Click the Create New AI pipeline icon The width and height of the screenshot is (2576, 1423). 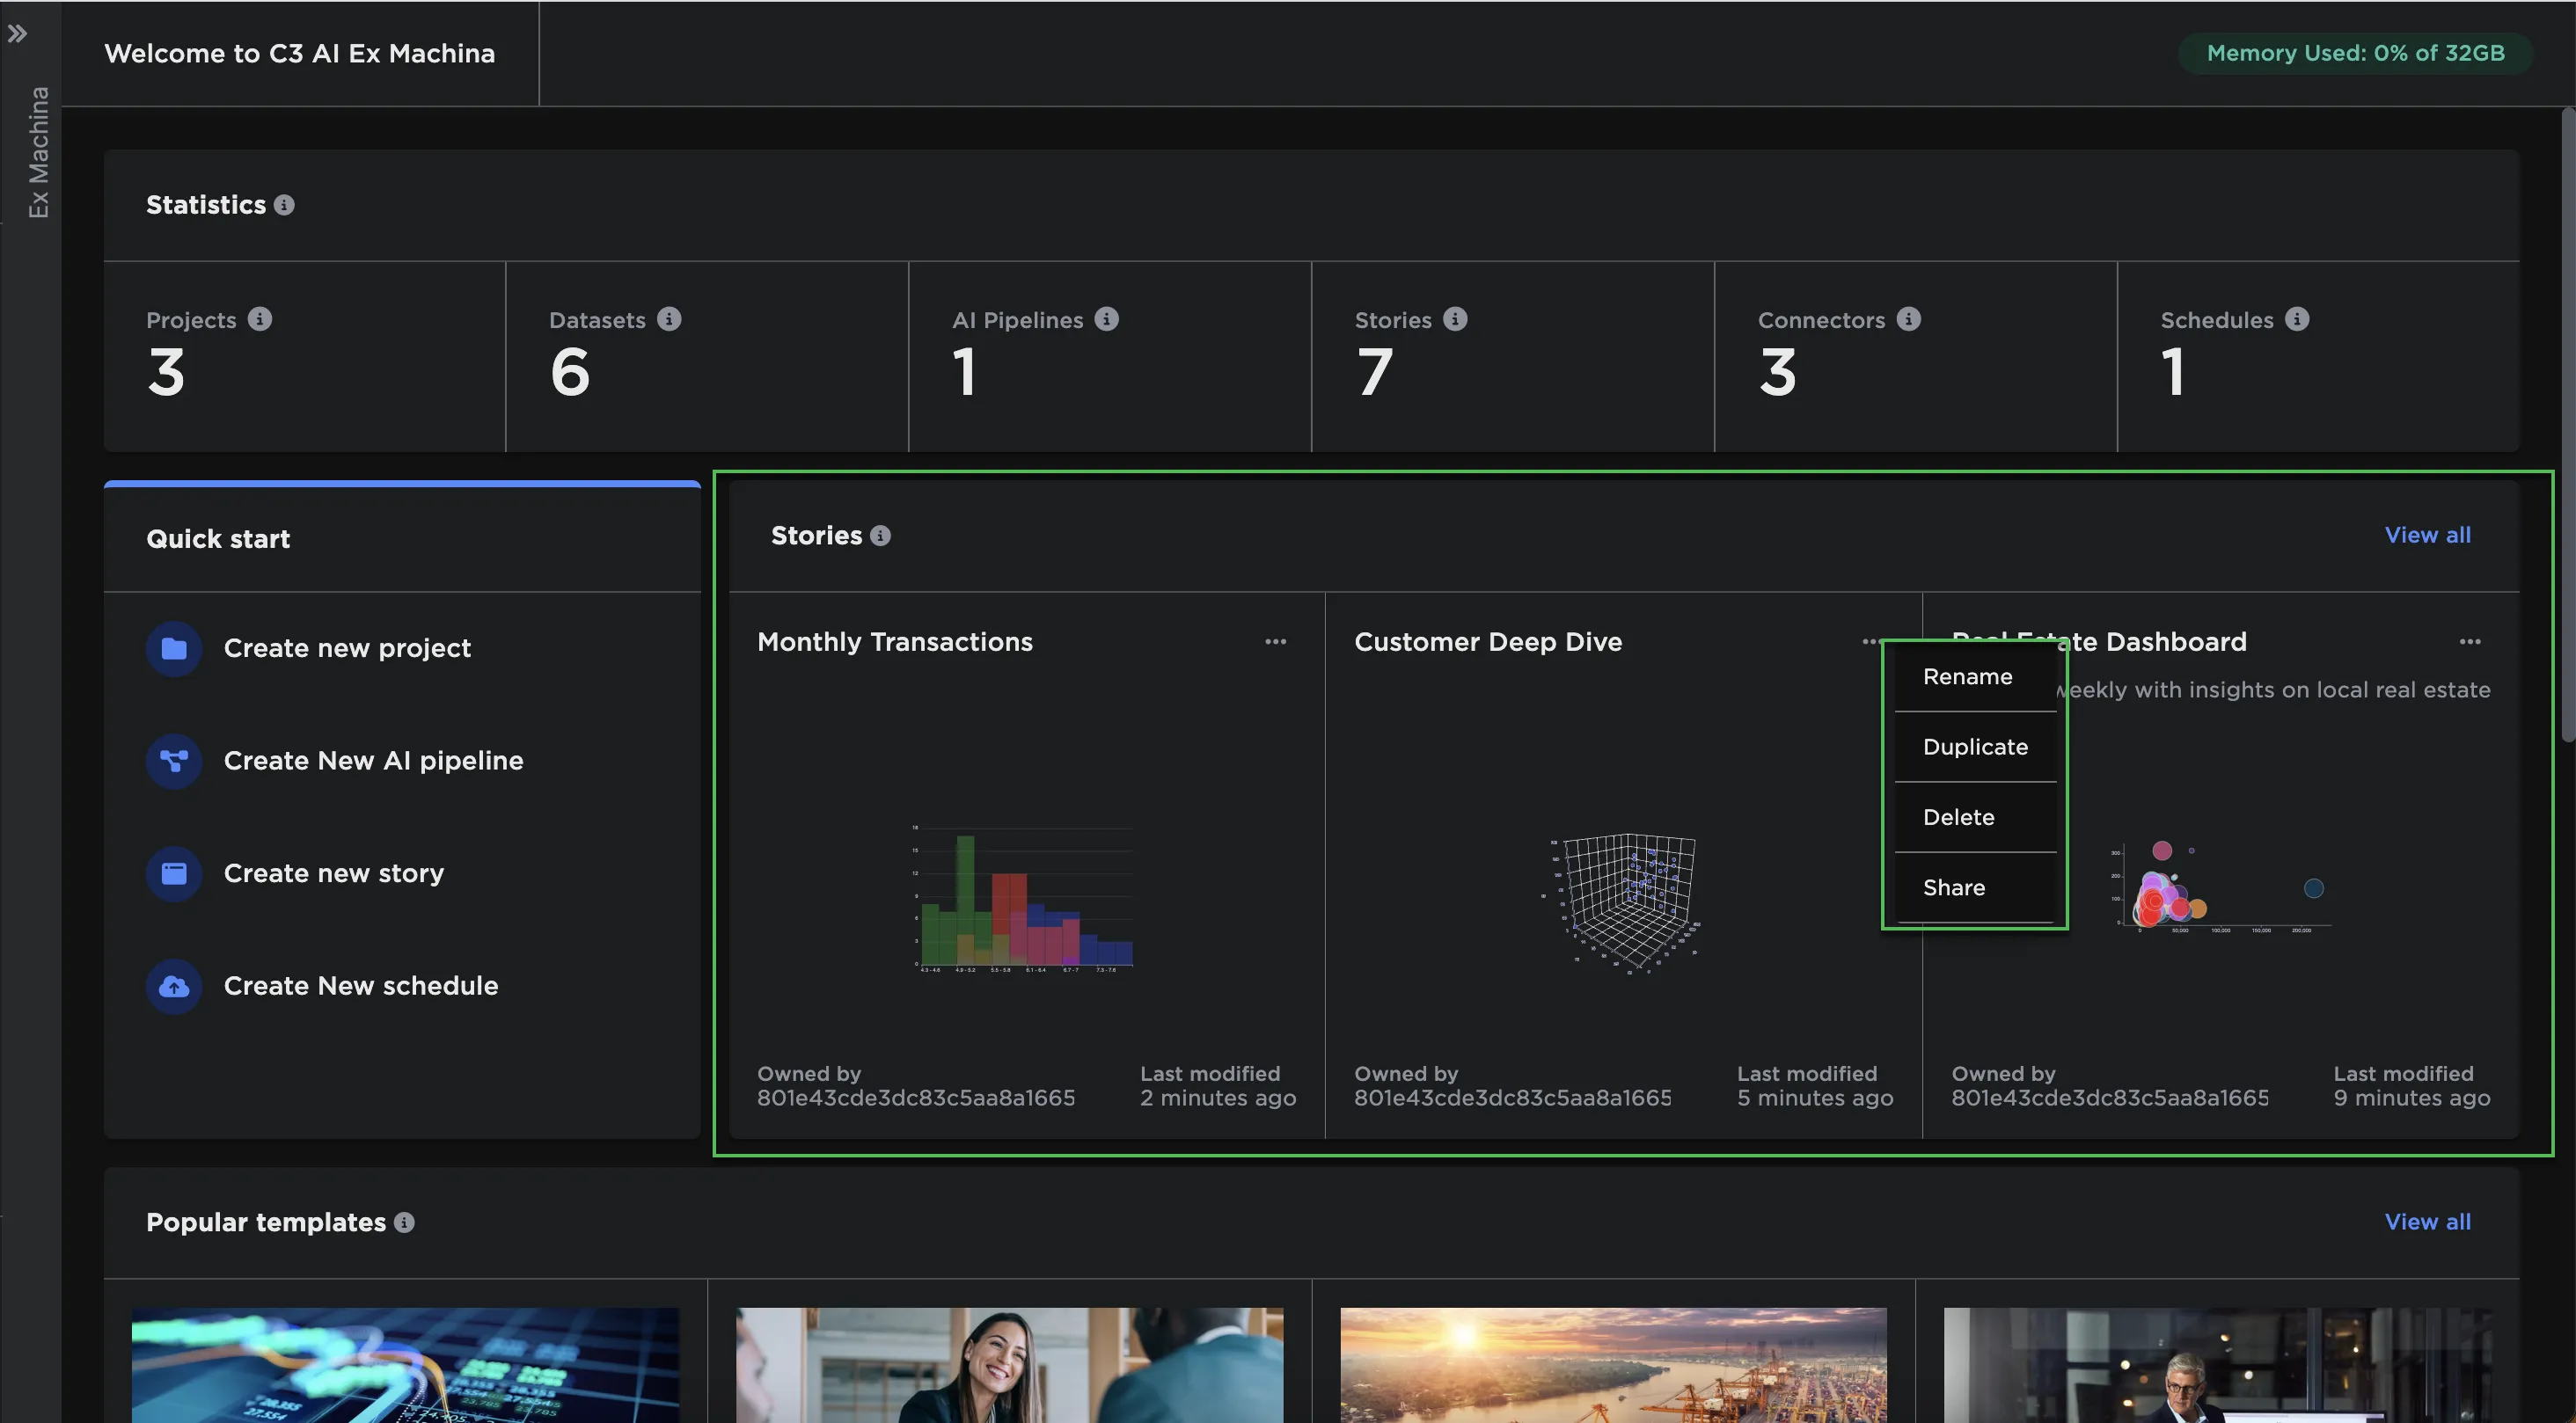tap(174, 761)
